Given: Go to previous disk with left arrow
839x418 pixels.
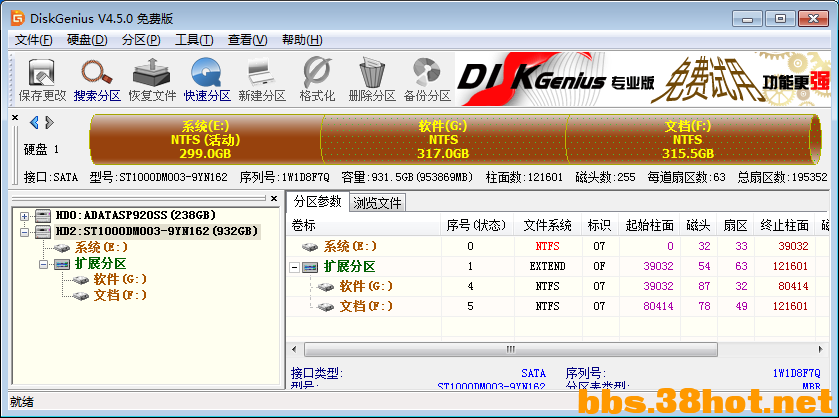Looking at the screenshot, I should point(34,123).
